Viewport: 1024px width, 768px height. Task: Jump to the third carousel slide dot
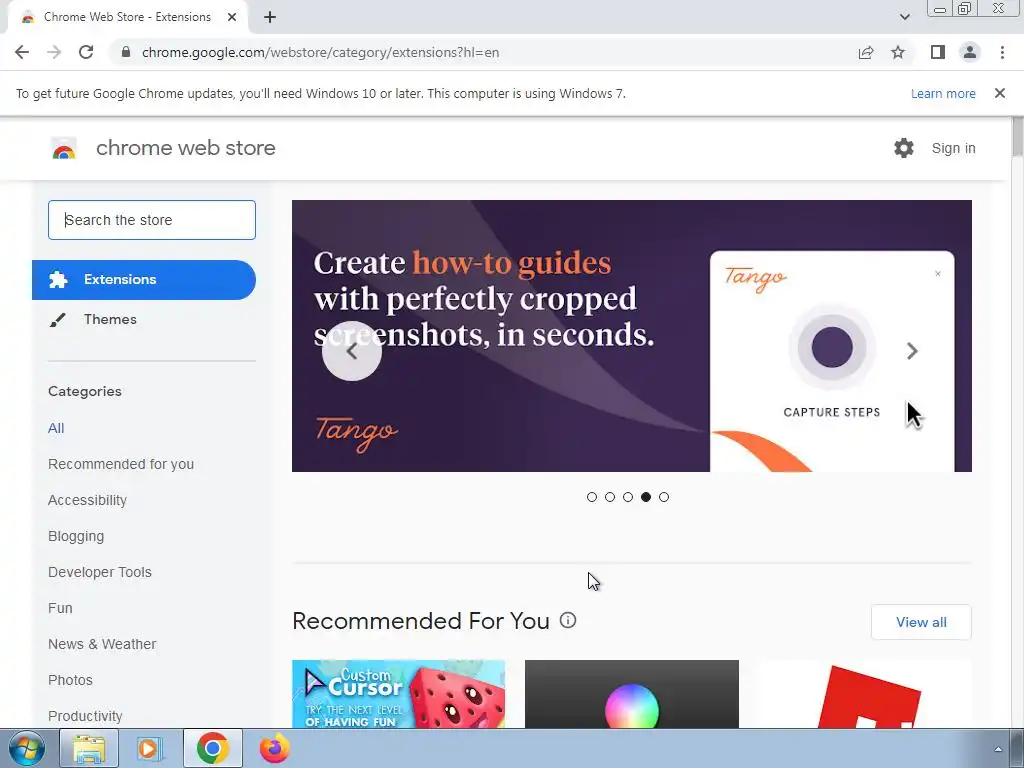[x=628, y=497]
